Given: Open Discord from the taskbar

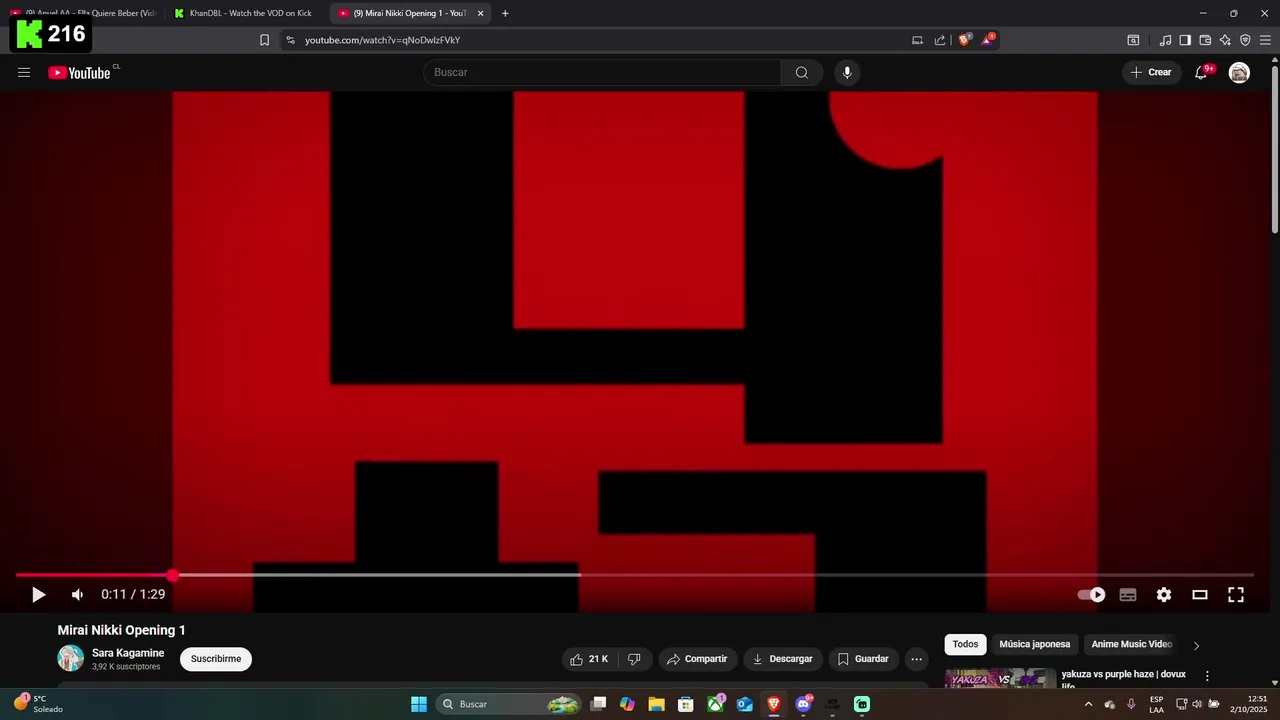Looking at the screenshot, I should (x=803, y=704).
